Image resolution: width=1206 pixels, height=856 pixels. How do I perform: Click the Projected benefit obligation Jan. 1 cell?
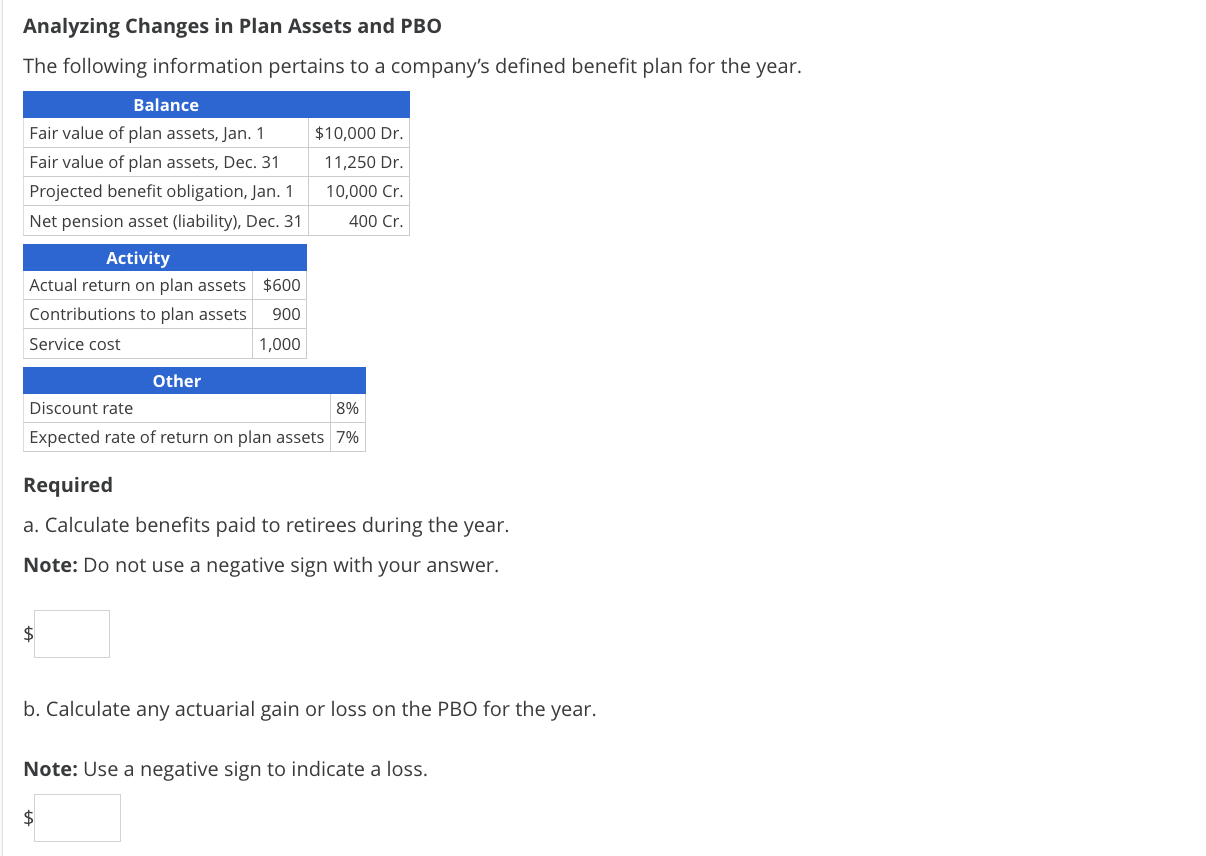point(162,190)
